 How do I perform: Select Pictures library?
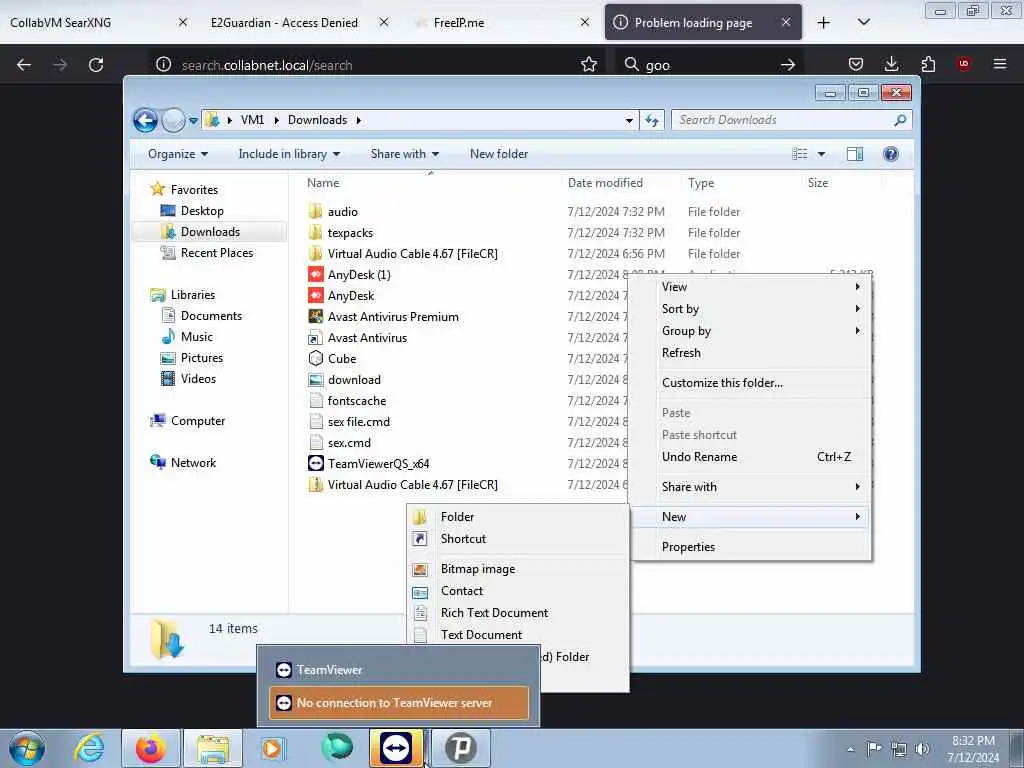click(x=202, y=358)
